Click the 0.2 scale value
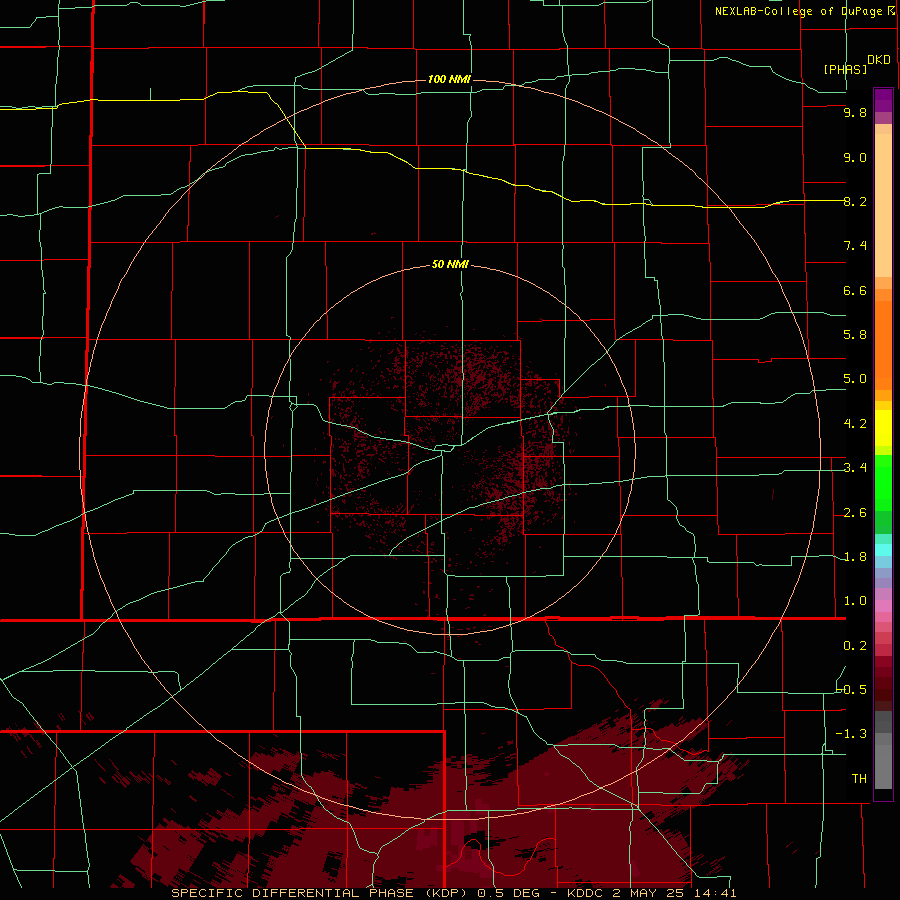Viewport: 900px width, 900px height. [x=855, y=646]
